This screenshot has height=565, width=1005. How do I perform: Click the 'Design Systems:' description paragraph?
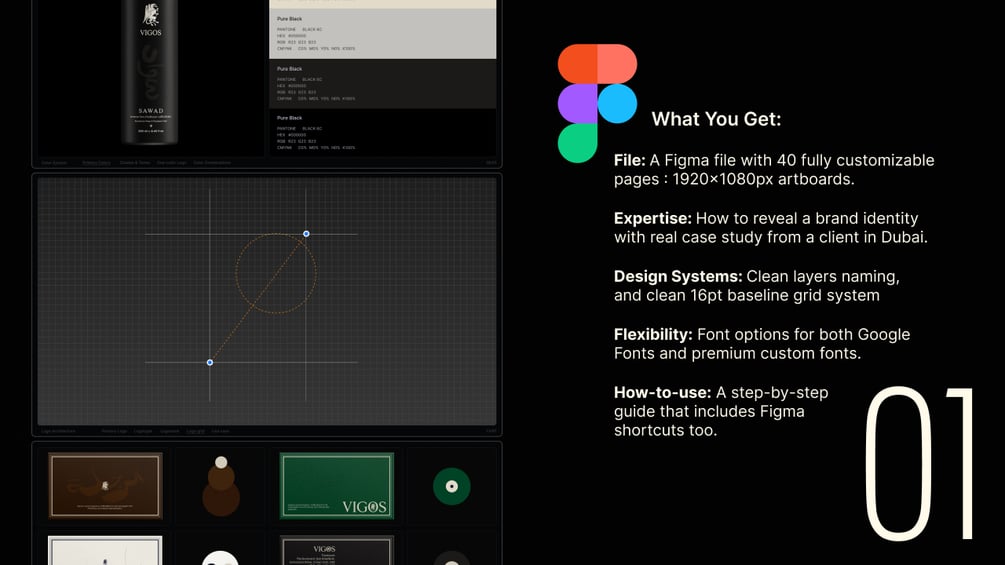click(756, 286)
